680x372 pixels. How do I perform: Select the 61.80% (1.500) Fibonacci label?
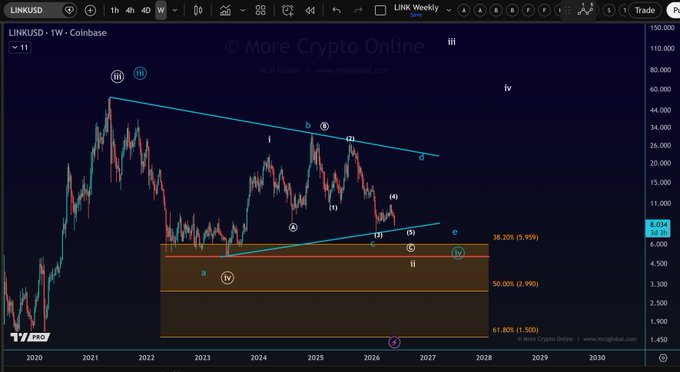click(x=515, y=330)
